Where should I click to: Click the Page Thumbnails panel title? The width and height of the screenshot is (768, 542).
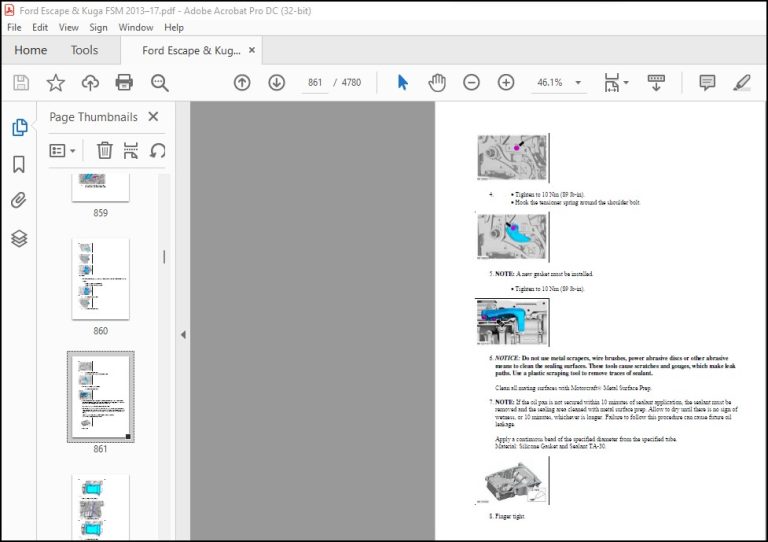coord(93,117)
